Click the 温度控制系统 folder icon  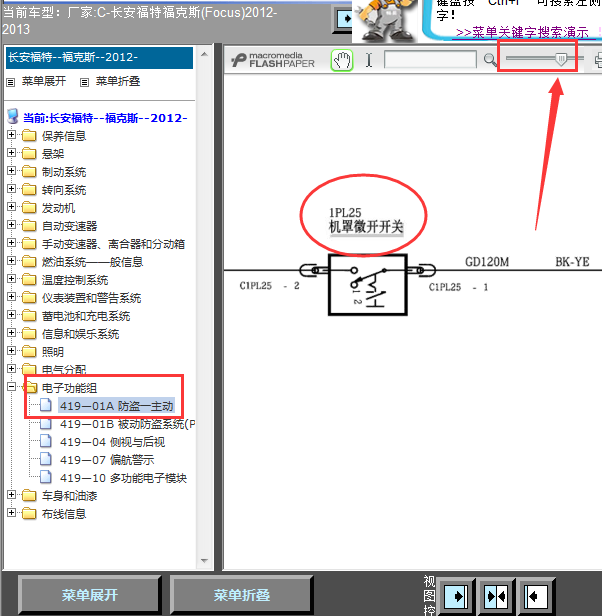coord(29,279)
